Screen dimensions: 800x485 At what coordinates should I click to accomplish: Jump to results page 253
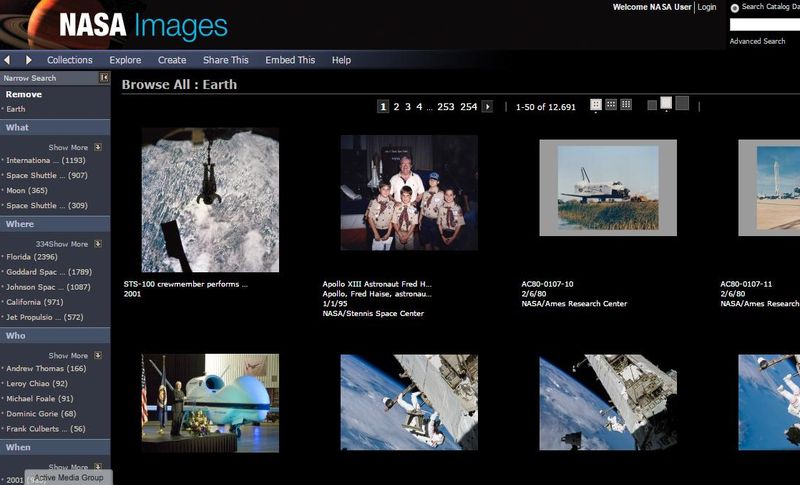coord(445,107)
